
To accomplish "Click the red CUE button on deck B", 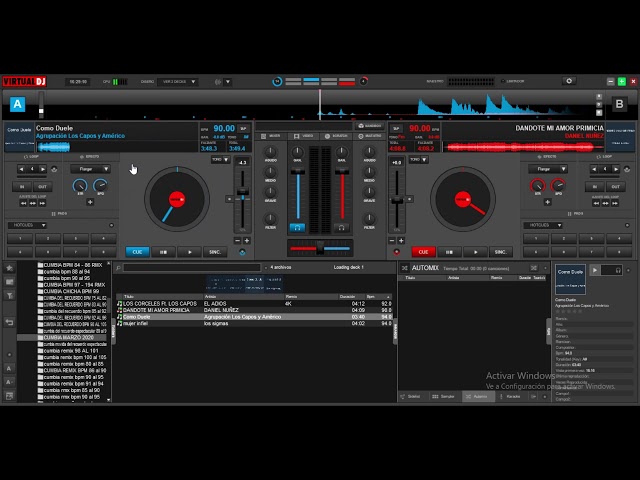I will pyautogui.click(x=423, y=252).
